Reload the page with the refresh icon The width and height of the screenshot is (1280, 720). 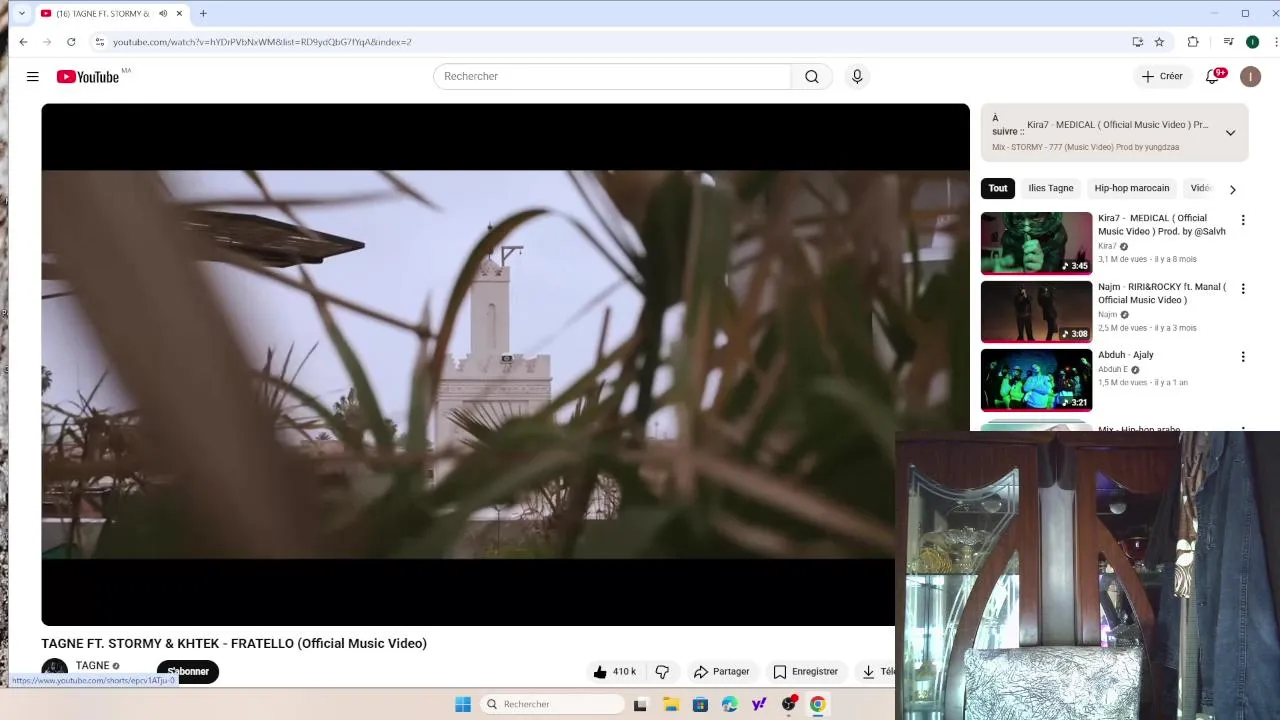(x=71, y=42)
